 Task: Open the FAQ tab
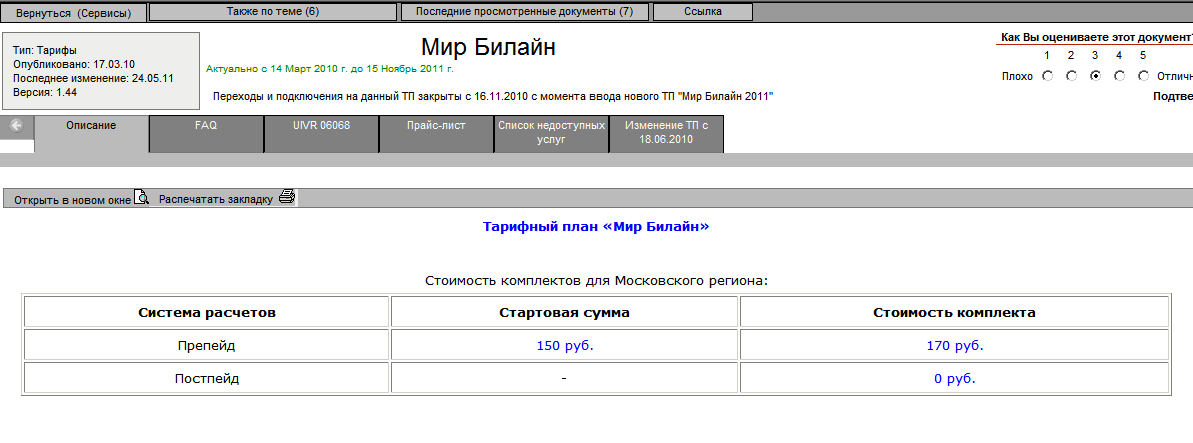tap(206, 134)
